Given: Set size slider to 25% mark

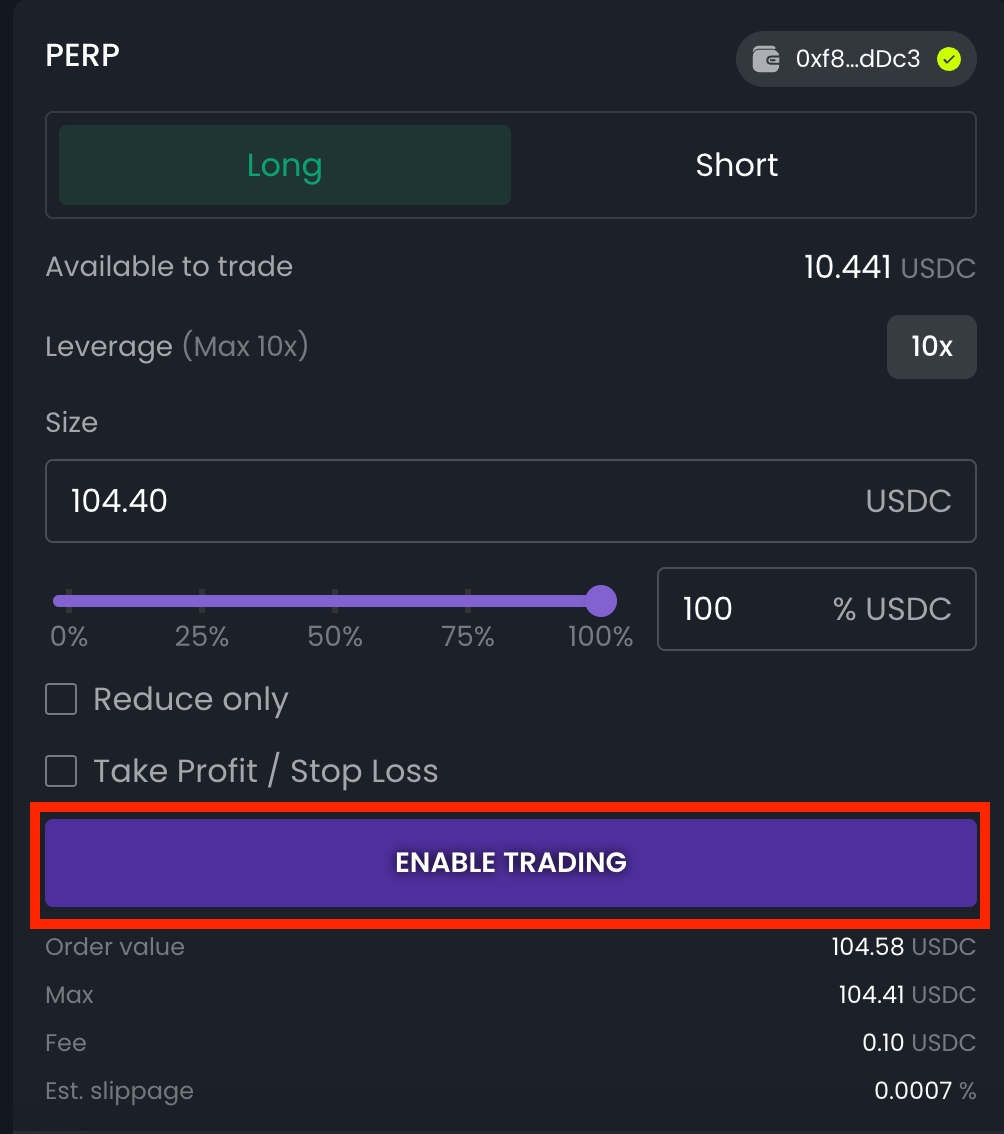Looking at the screenshot, I should (202, 601).
